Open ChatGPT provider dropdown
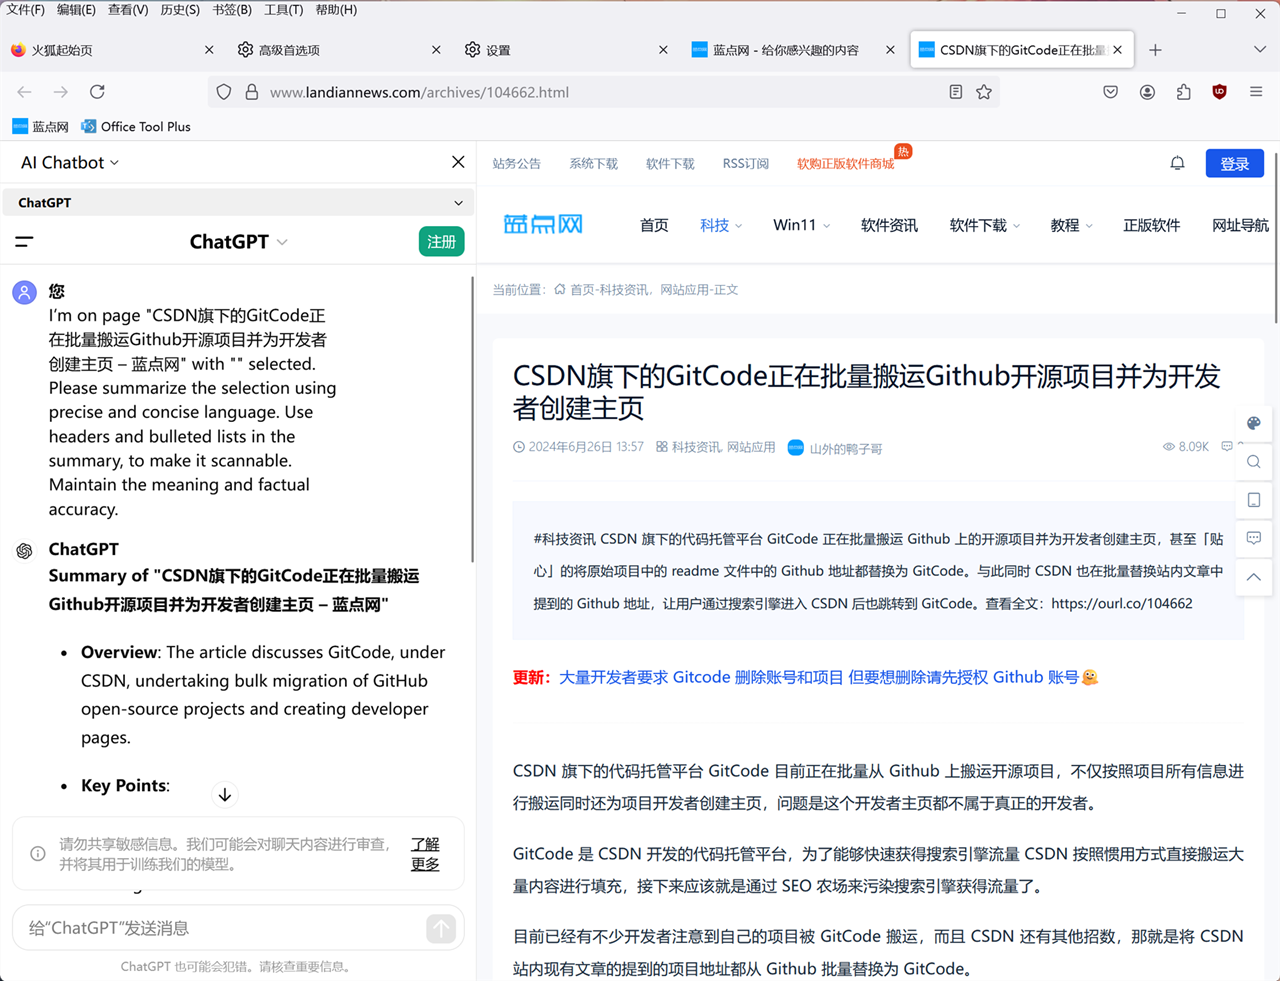1280x981 pixels. [238, 202]
